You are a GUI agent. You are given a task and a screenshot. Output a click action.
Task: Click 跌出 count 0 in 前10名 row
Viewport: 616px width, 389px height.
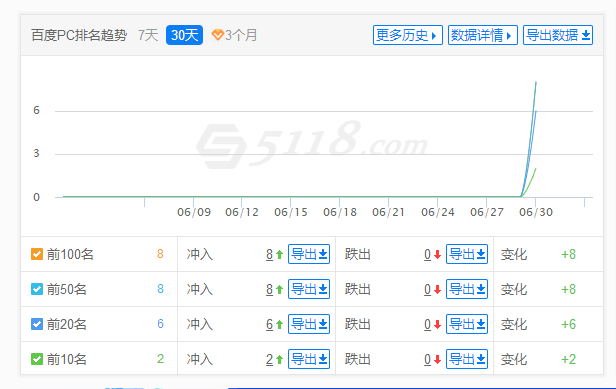(427, 360)
